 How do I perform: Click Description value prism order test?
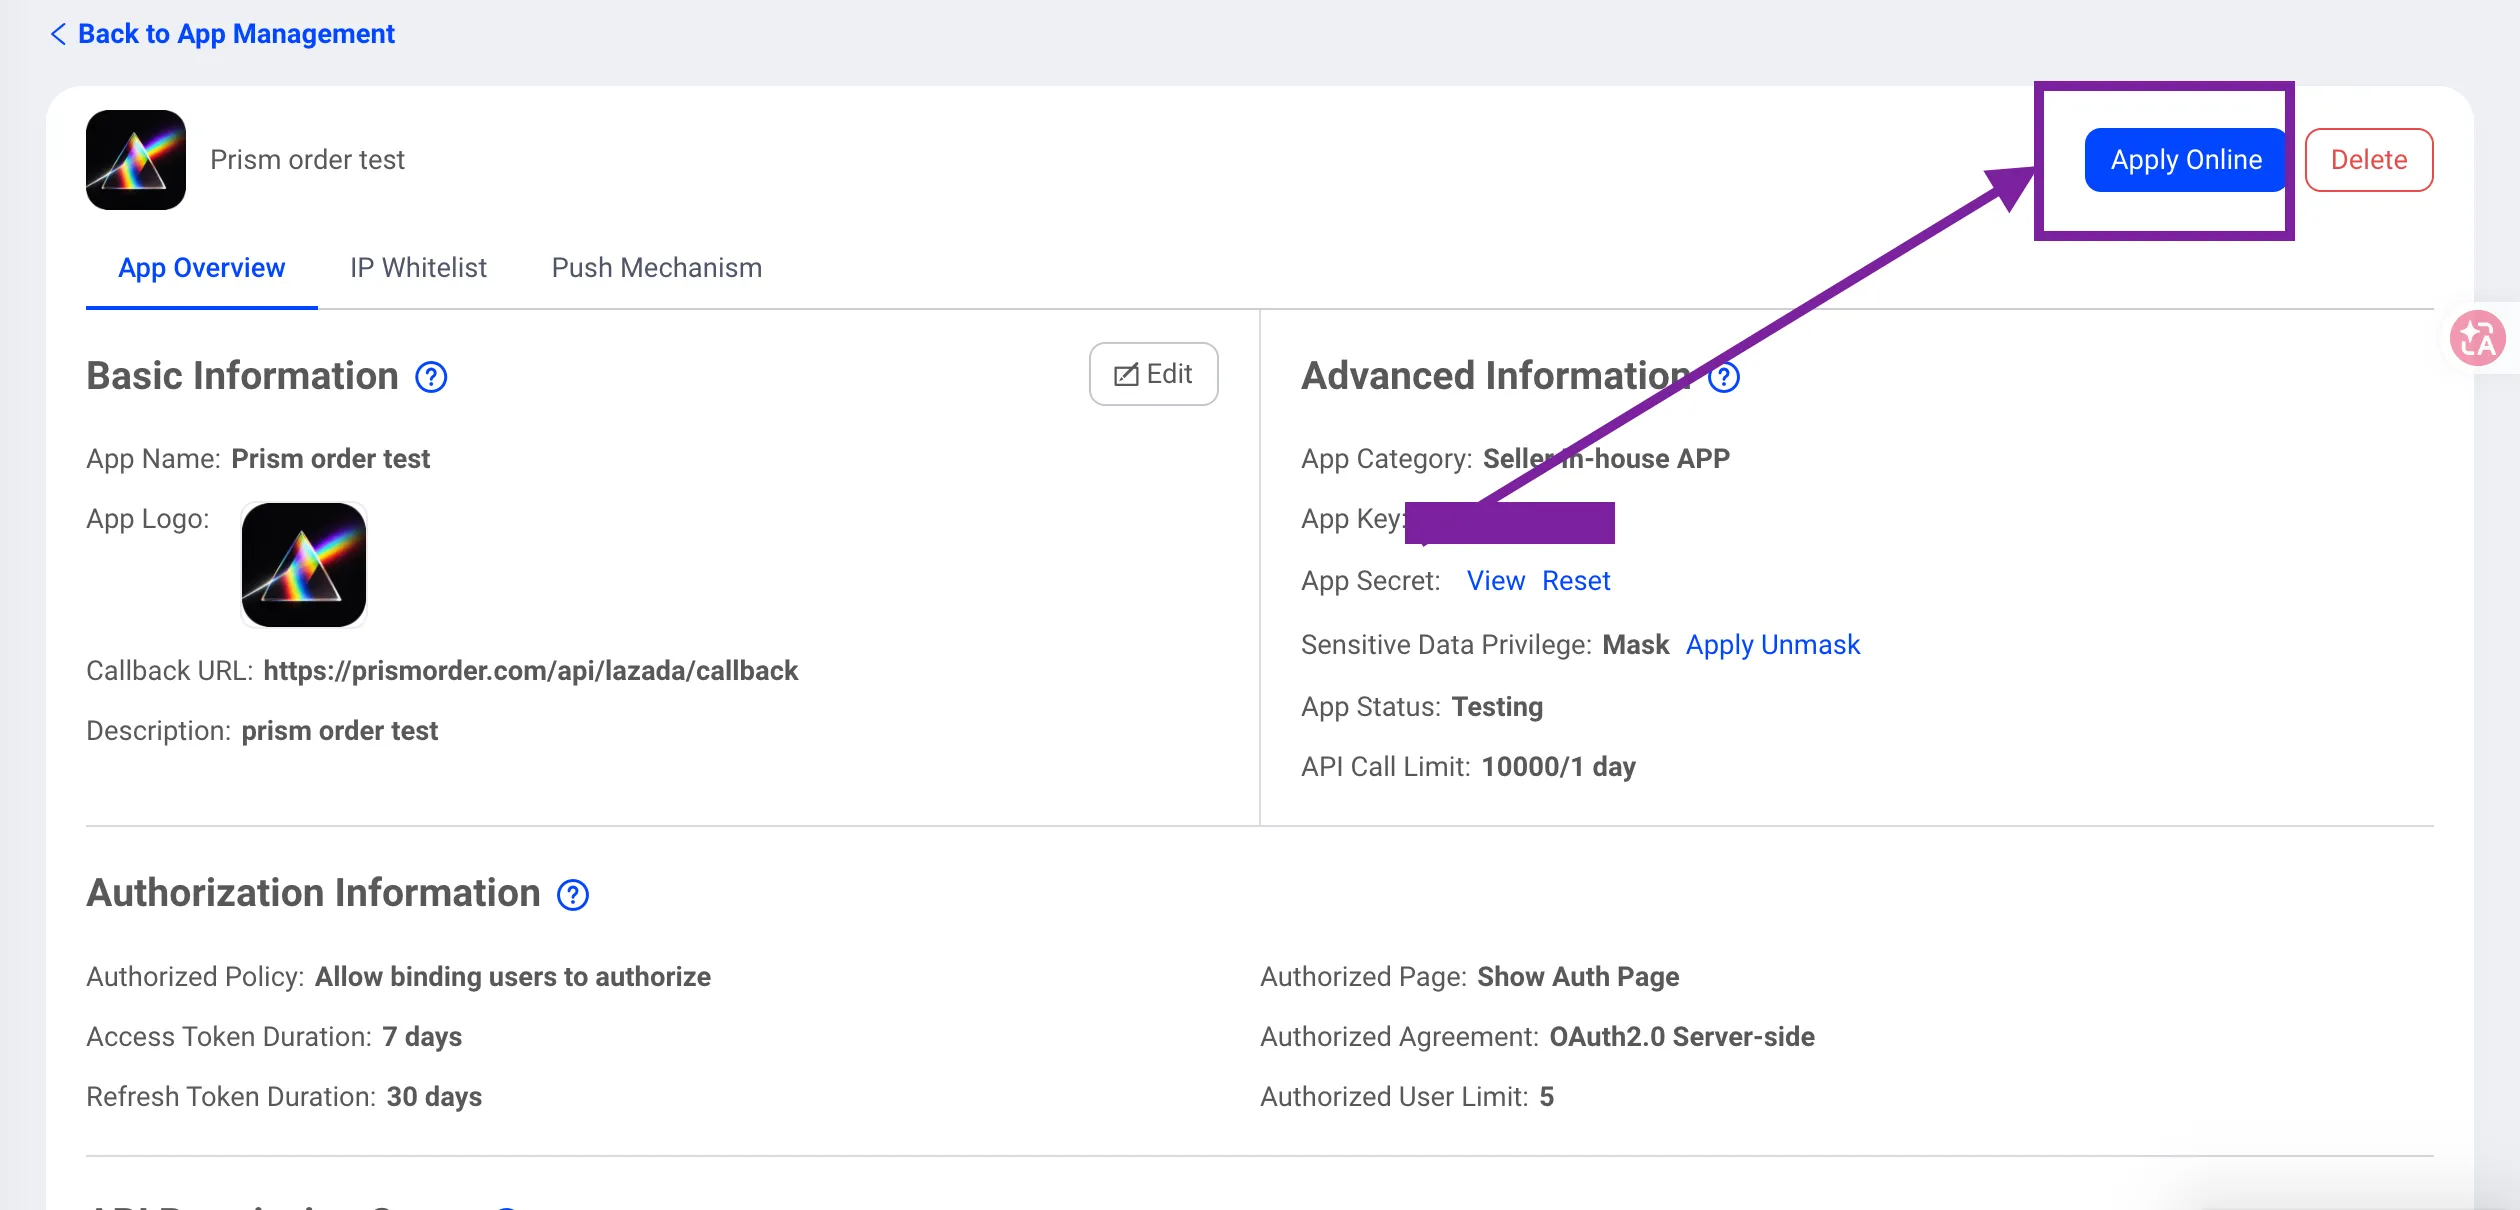click(339, 731)
